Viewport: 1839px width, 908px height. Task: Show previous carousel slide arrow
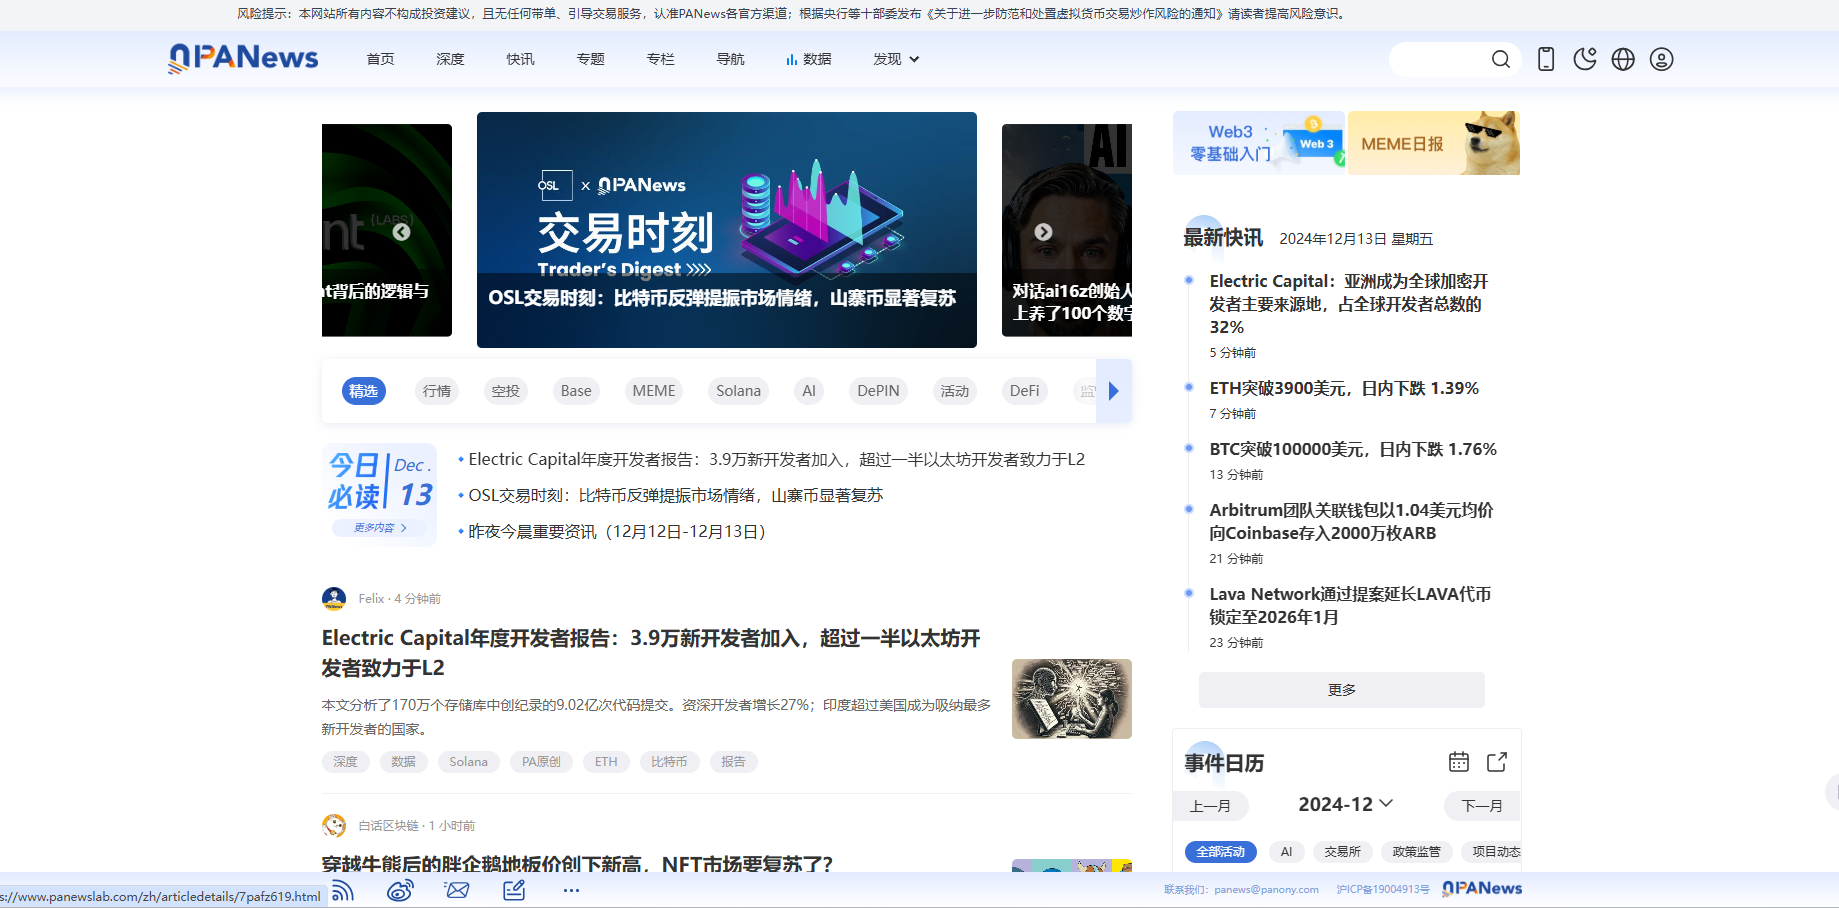[401, 232]
